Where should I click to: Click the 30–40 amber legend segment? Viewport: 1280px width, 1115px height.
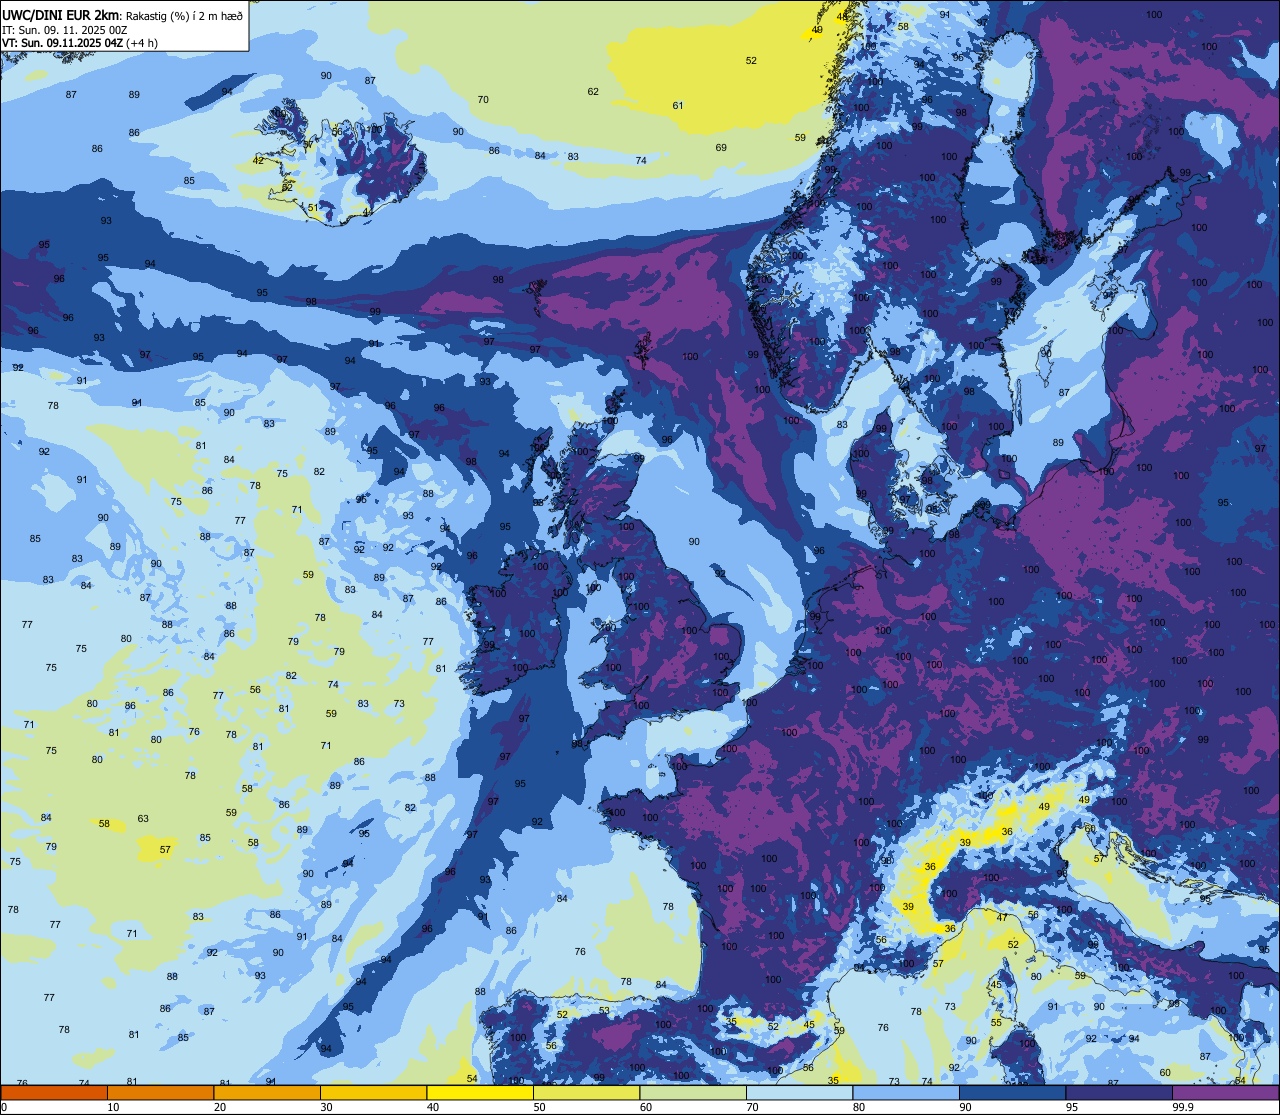point(373,1093)
